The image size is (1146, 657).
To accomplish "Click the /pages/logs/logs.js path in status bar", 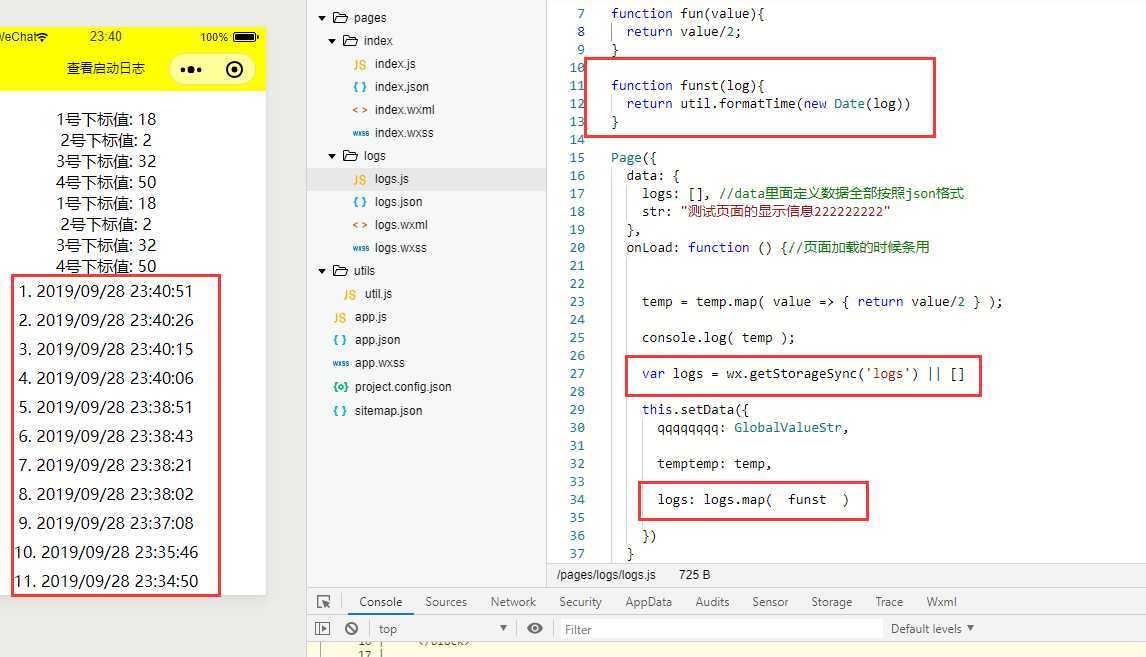I will [x=606, y=575].
